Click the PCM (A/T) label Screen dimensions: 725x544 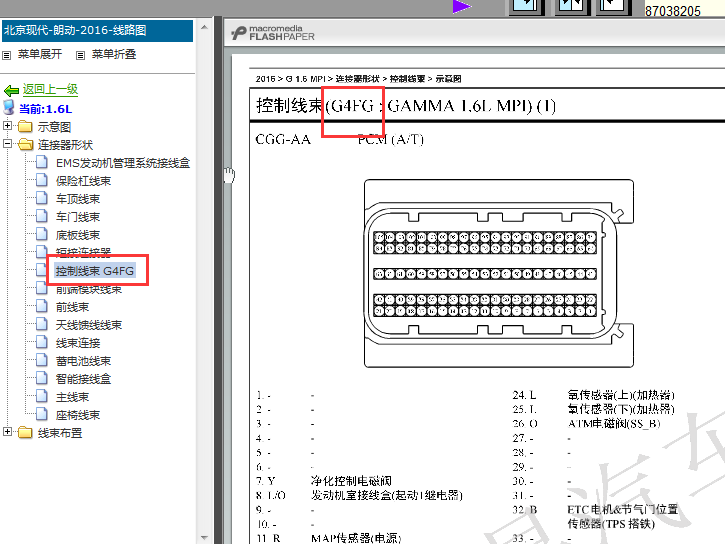pos(391,140)
